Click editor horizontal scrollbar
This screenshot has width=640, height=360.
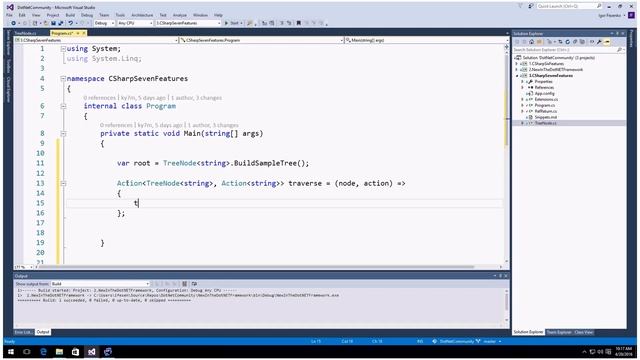tap(256, 267)
